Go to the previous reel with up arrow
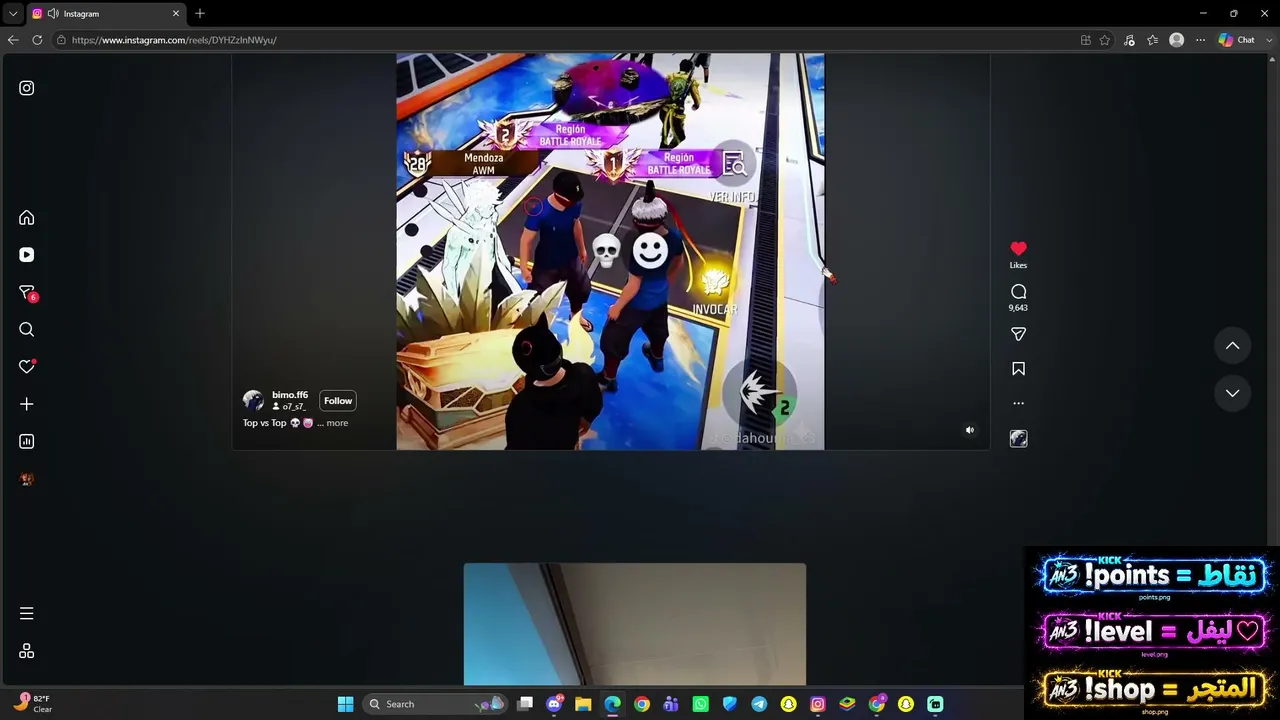This screenshot has height=720, width=1280. coord(1232,346)
